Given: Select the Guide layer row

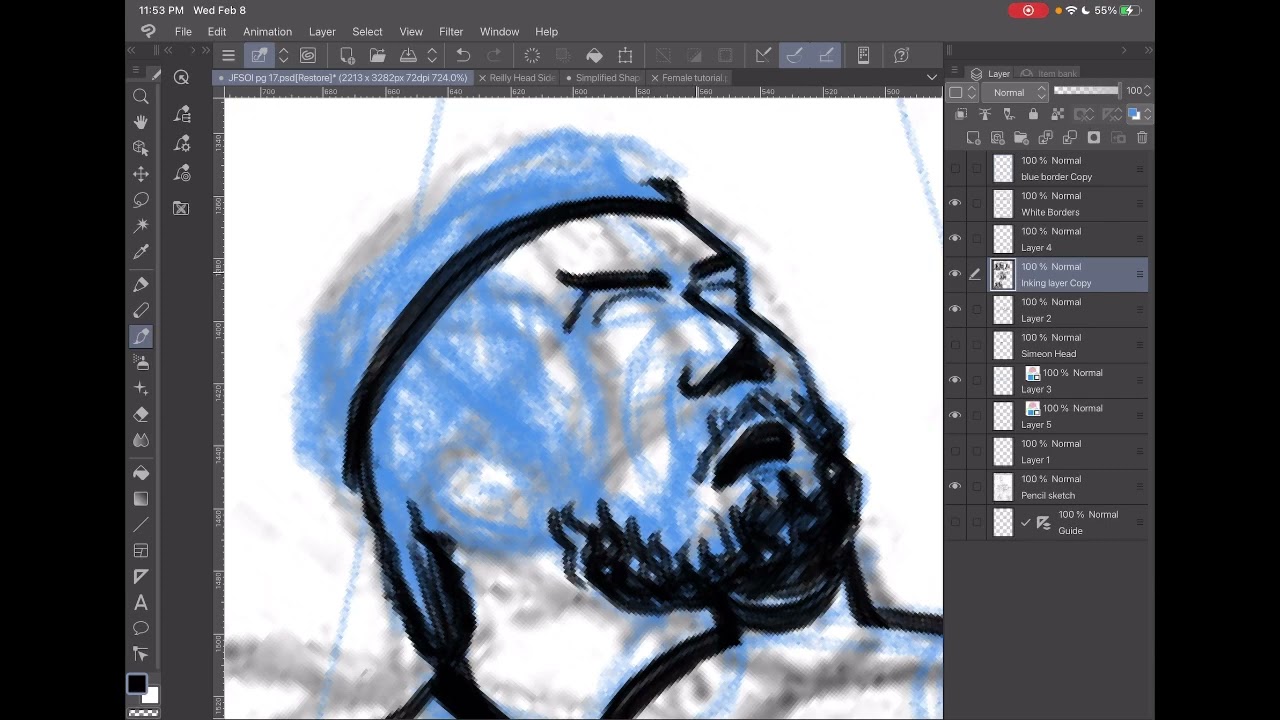Looking at the screenshot, I should point(1047,522).
